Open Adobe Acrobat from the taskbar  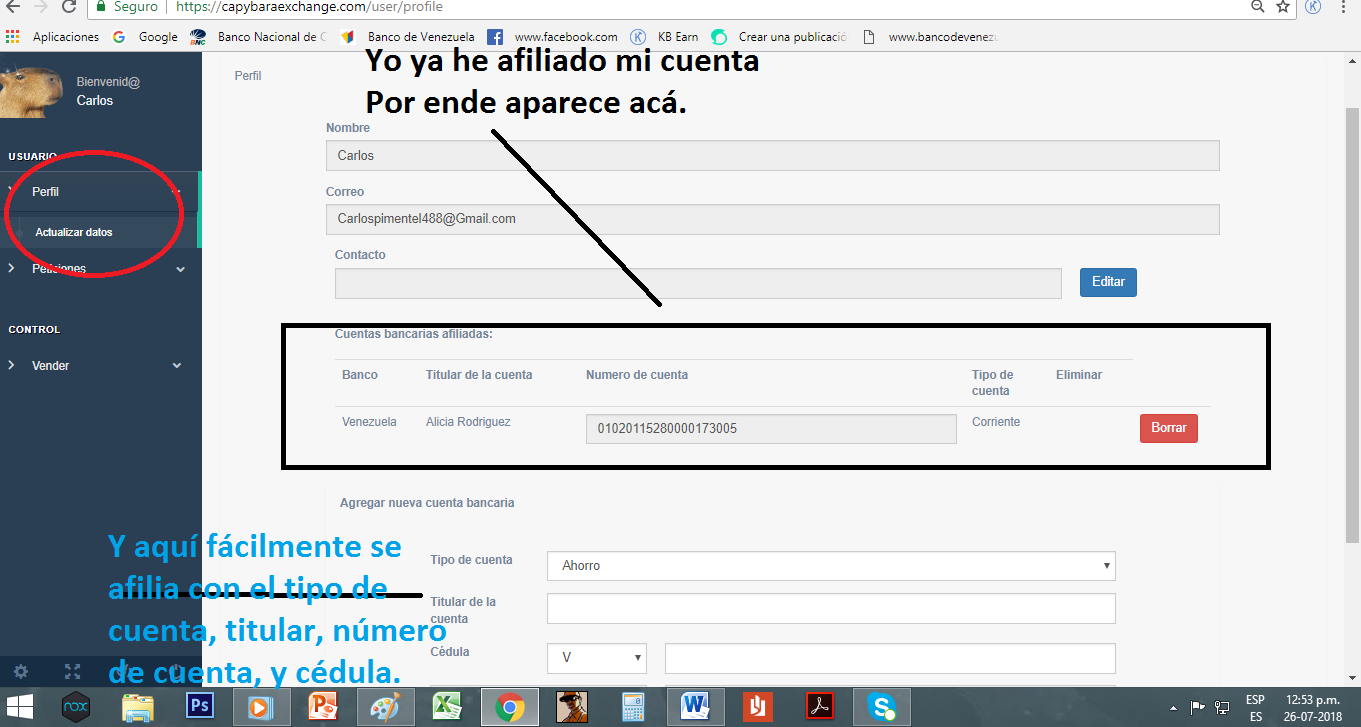pyautogui.click(x=820, y=706)
